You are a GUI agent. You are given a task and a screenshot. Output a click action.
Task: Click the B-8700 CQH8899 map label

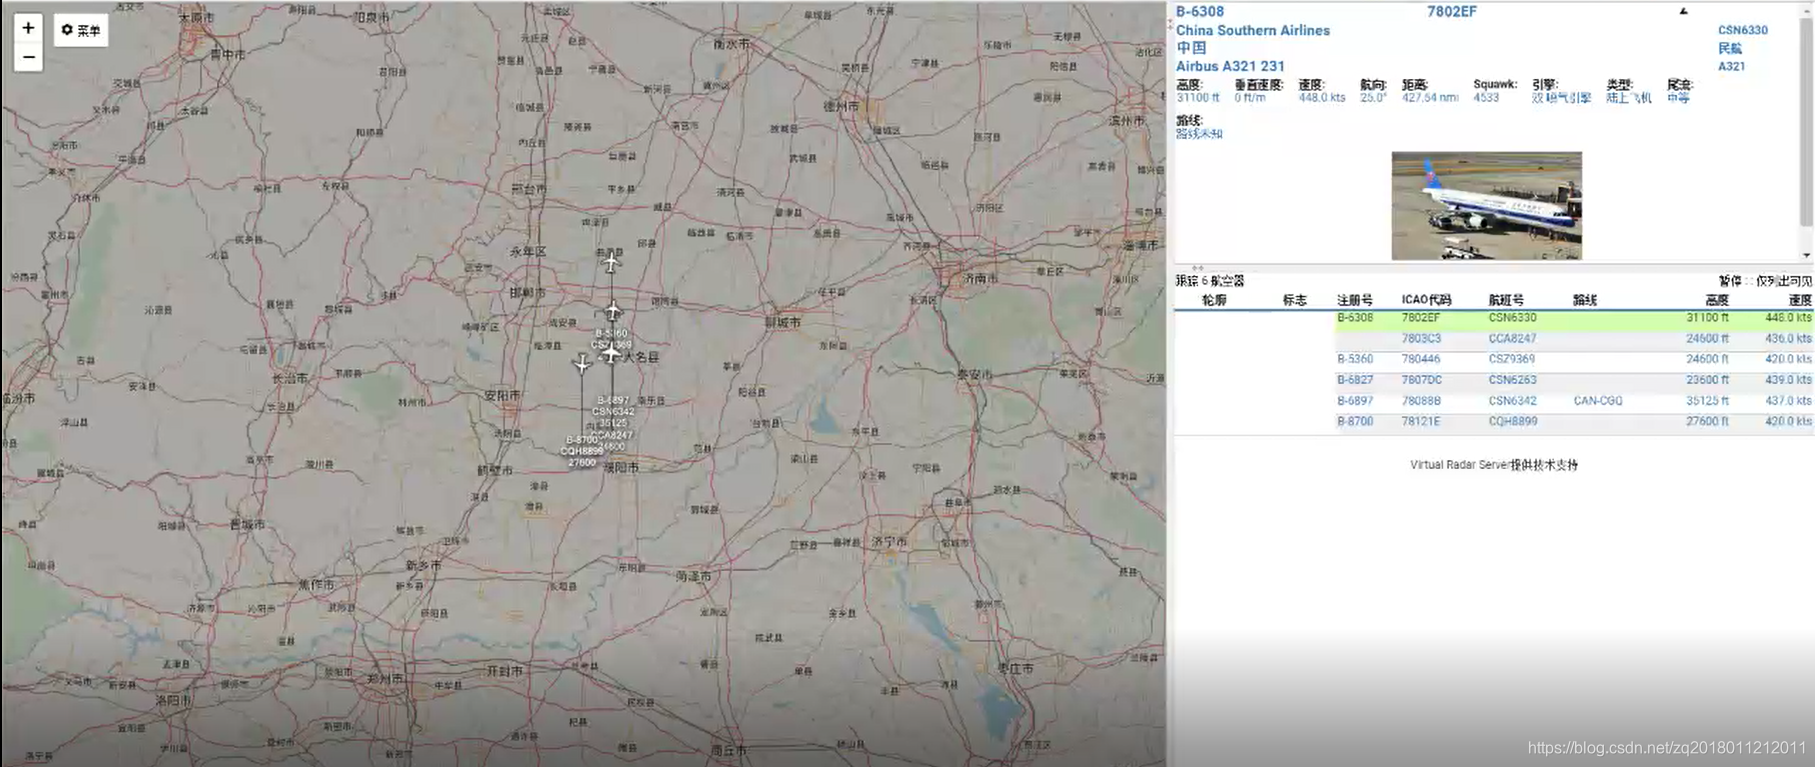point(582,451)
